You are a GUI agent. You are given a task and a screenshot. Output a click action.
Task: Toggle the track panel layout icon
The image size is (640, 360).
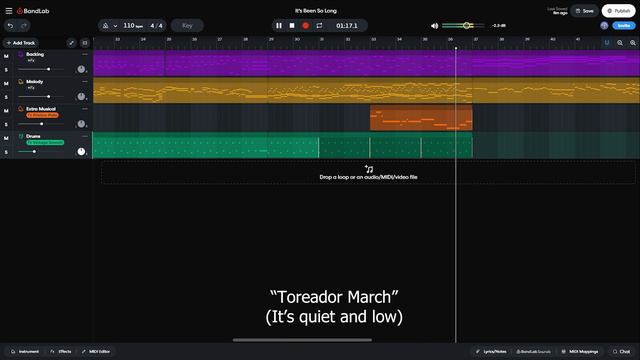84,43
